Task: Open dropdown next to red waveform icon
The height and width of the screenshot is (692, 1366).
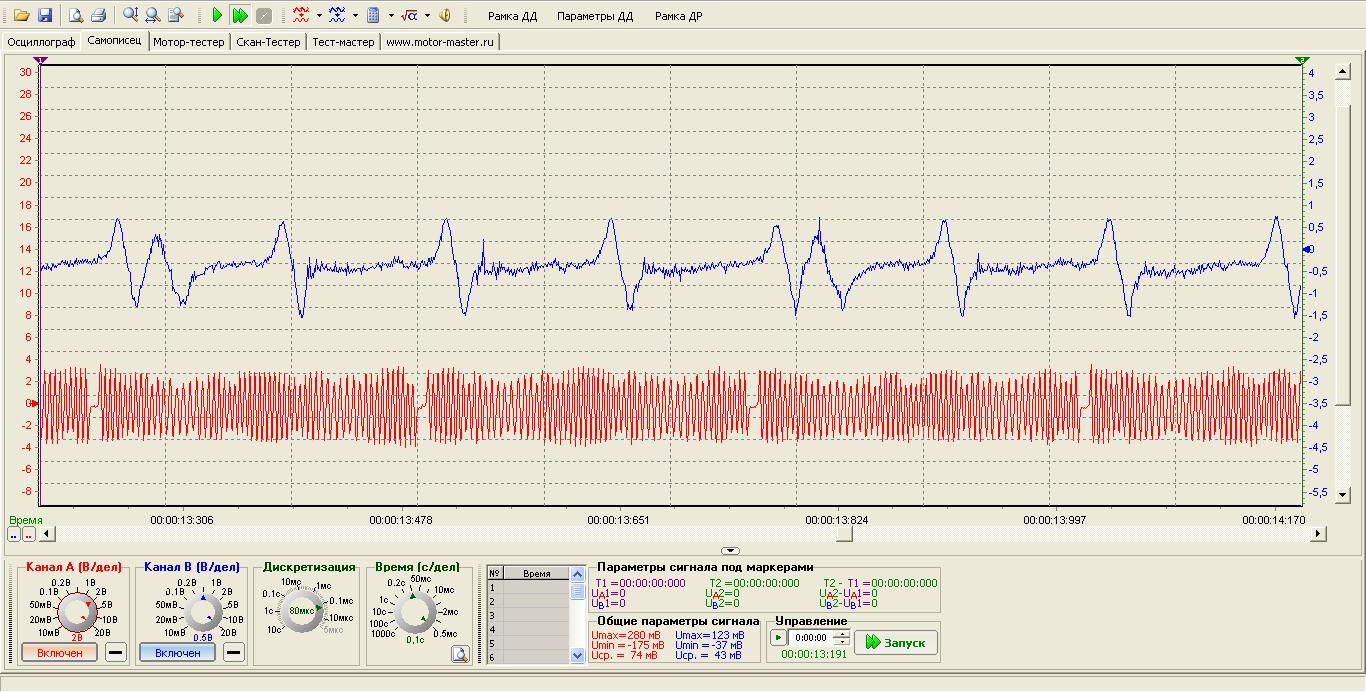Action: click(x=319, y=15)
